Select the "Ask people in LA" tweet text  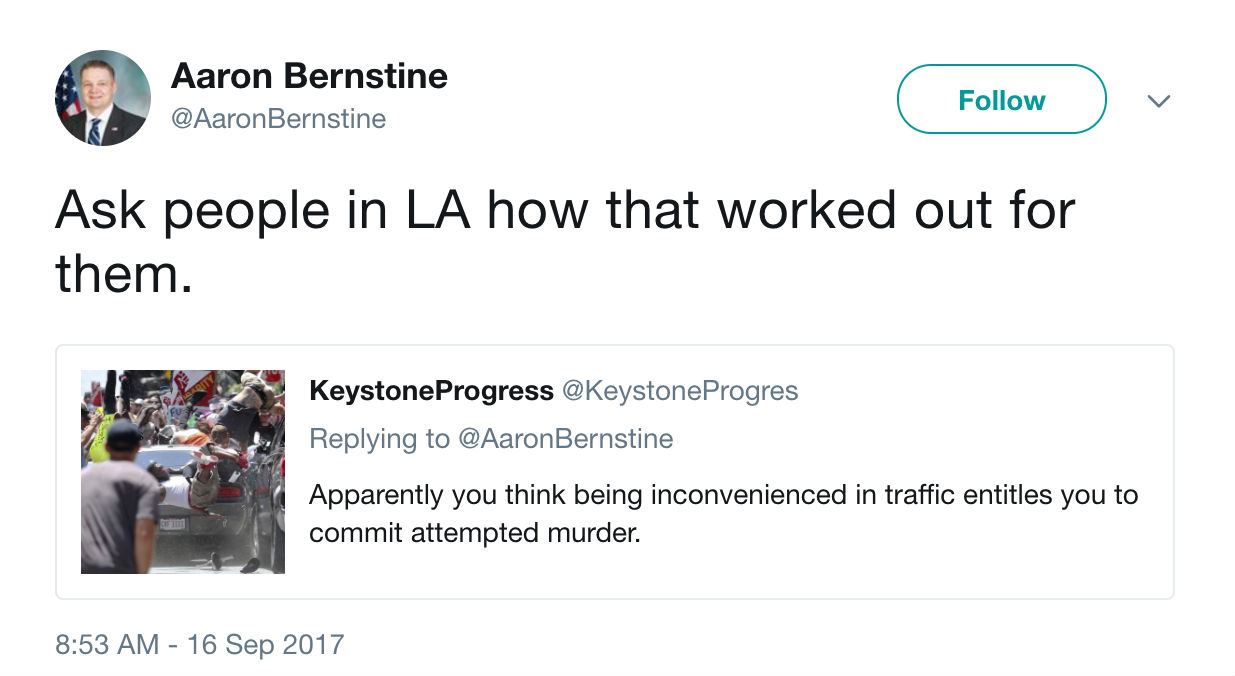click(564, 240)
